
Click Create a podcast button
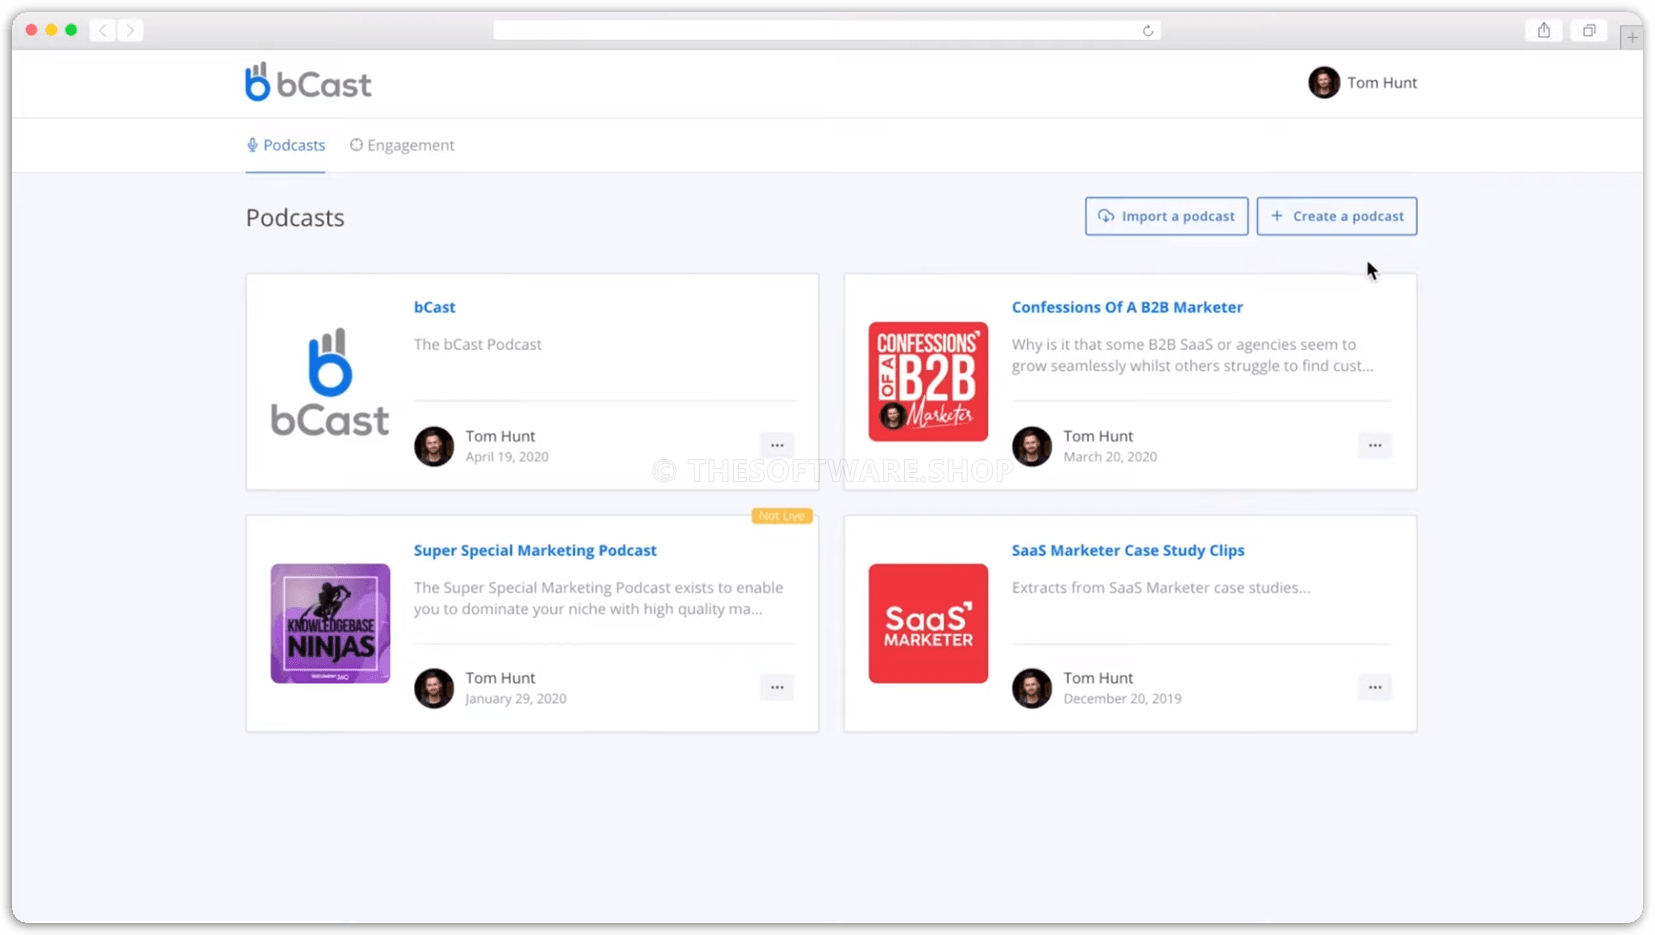1336,216
